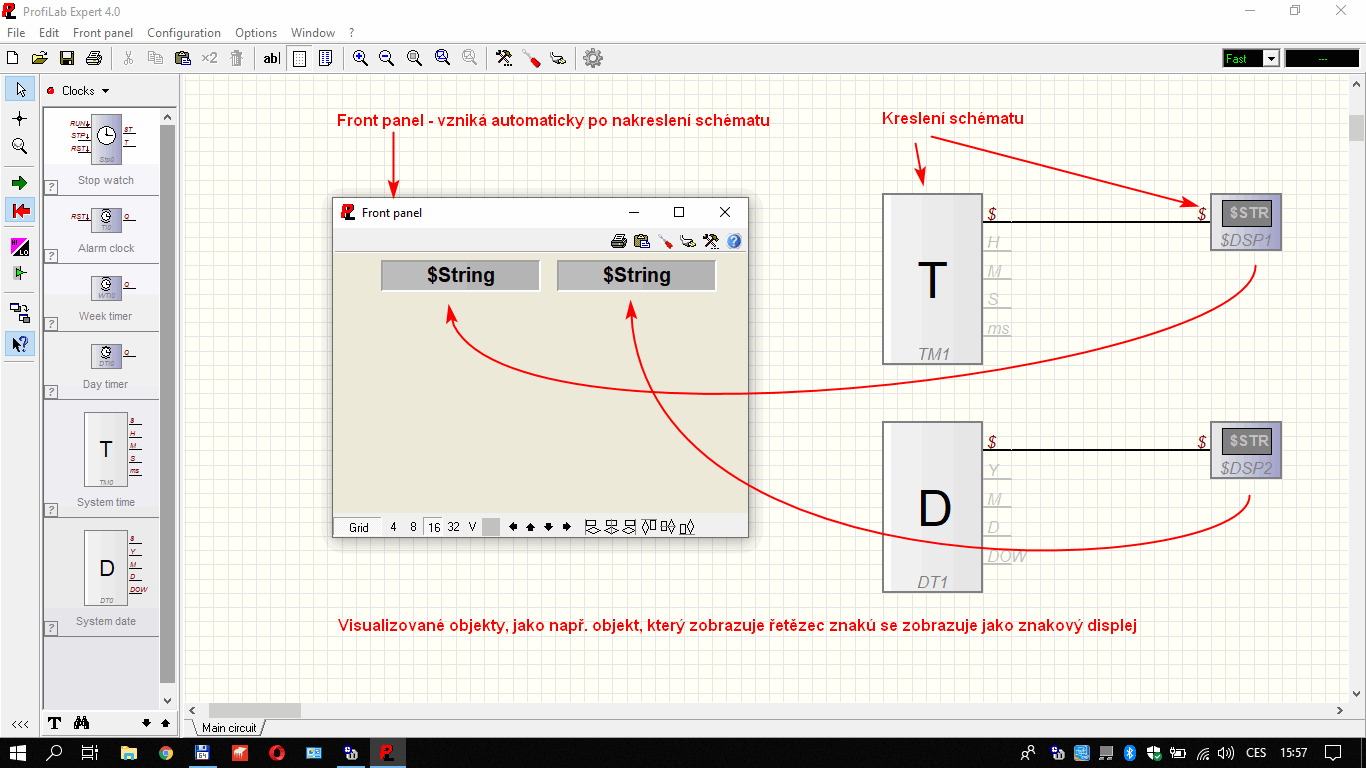
Task: Open the settings gear in the toolbar
Action: [x=593, y=58]
